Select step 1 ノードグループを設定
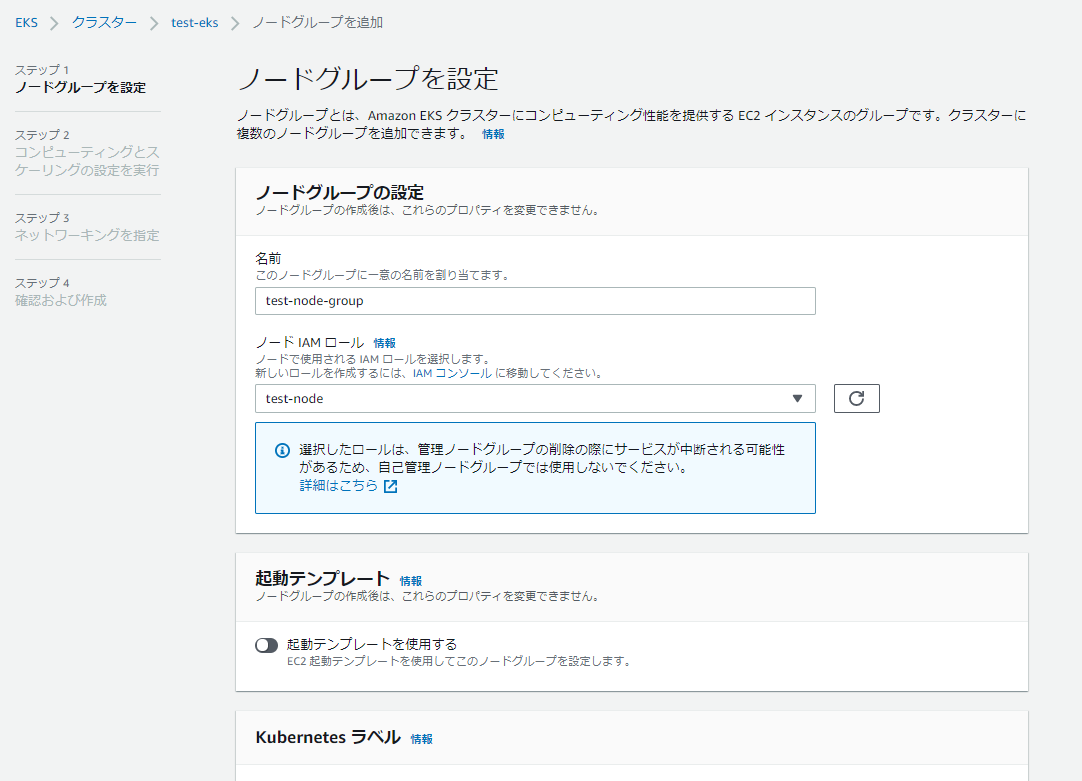Viewport: 1082px width, 781px height. tap(80, 87)
